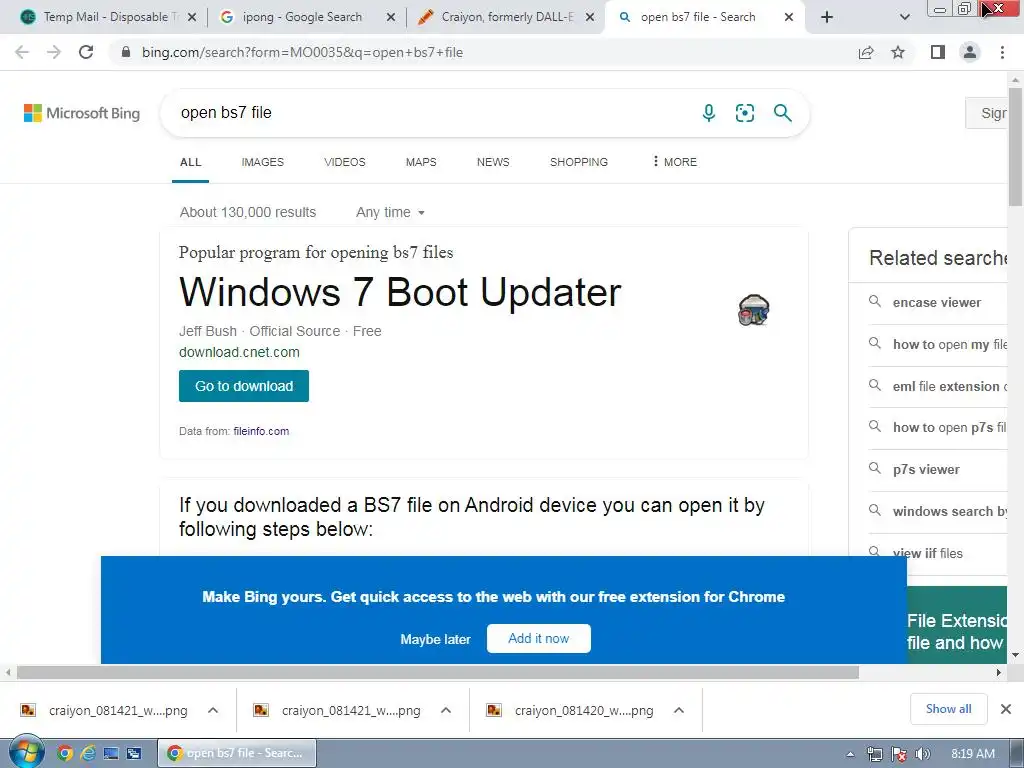This screenshot has width=1024, height=768.
Task: Select the SHOPPING search tab
Action: click(579, 162)
